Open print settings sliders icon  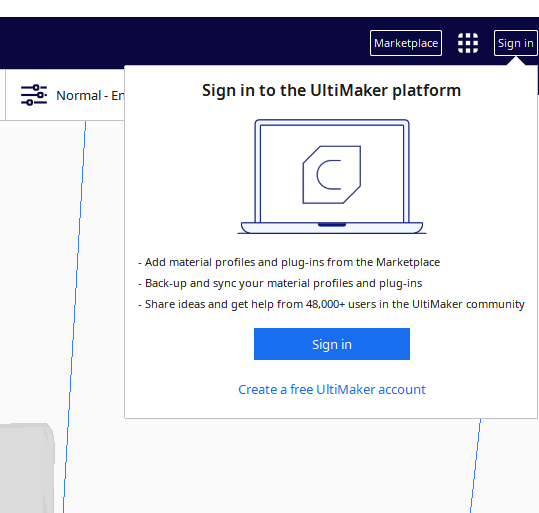[x=34, y=95]
